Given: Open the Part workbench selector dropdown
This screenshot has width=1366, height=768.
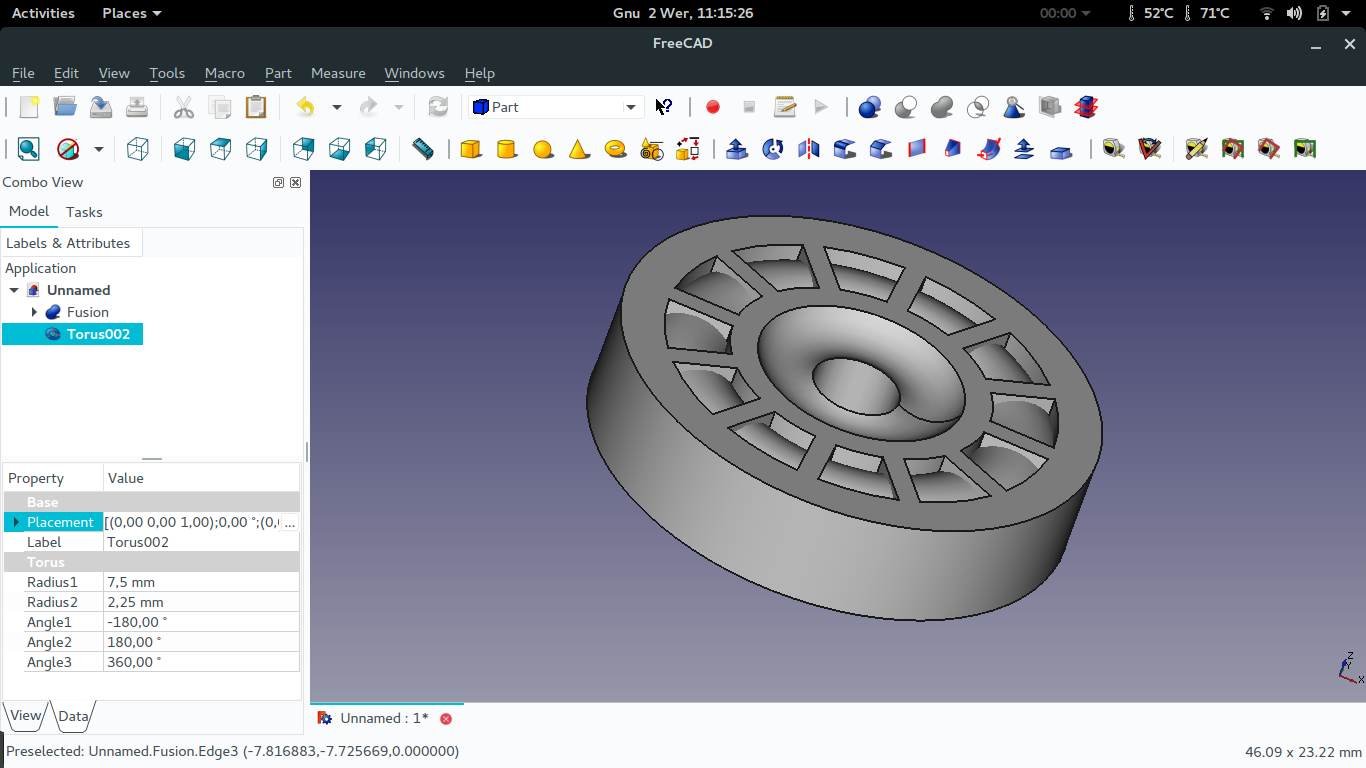Looking at the screenshot, I should click(630, 107).
